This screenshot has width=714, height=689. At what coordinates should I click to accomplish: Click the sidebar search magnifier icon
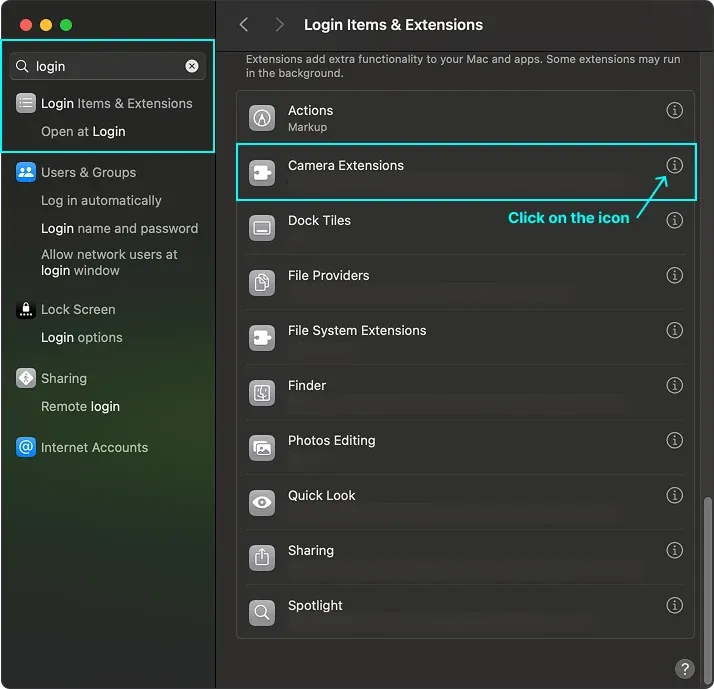coord(22,66)
